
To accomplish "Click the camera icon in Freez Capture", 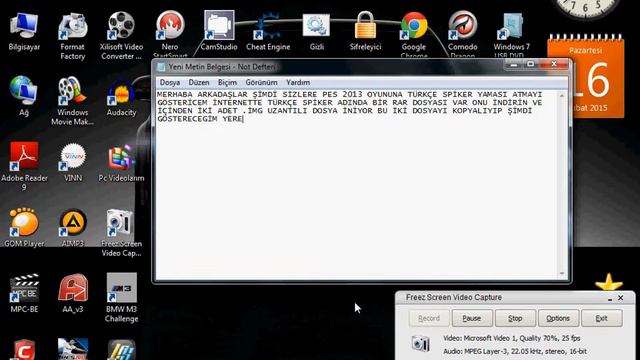I will coord(420,343).
